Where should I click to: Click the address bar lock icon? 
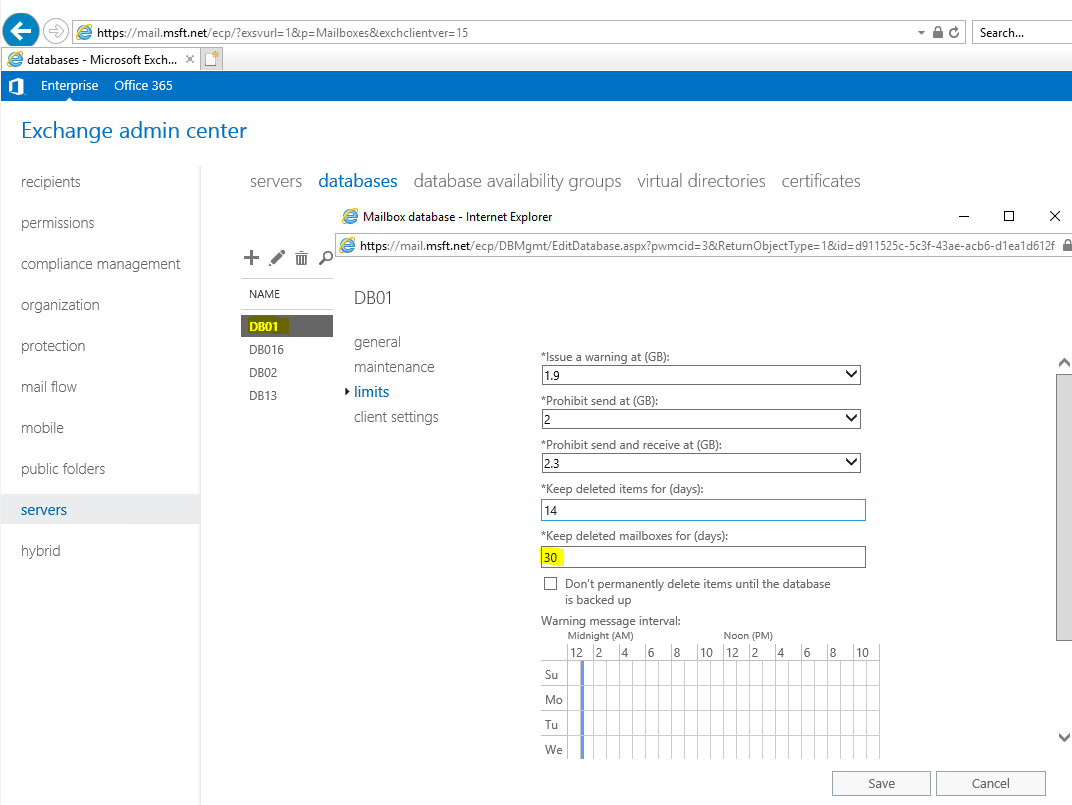938,32
